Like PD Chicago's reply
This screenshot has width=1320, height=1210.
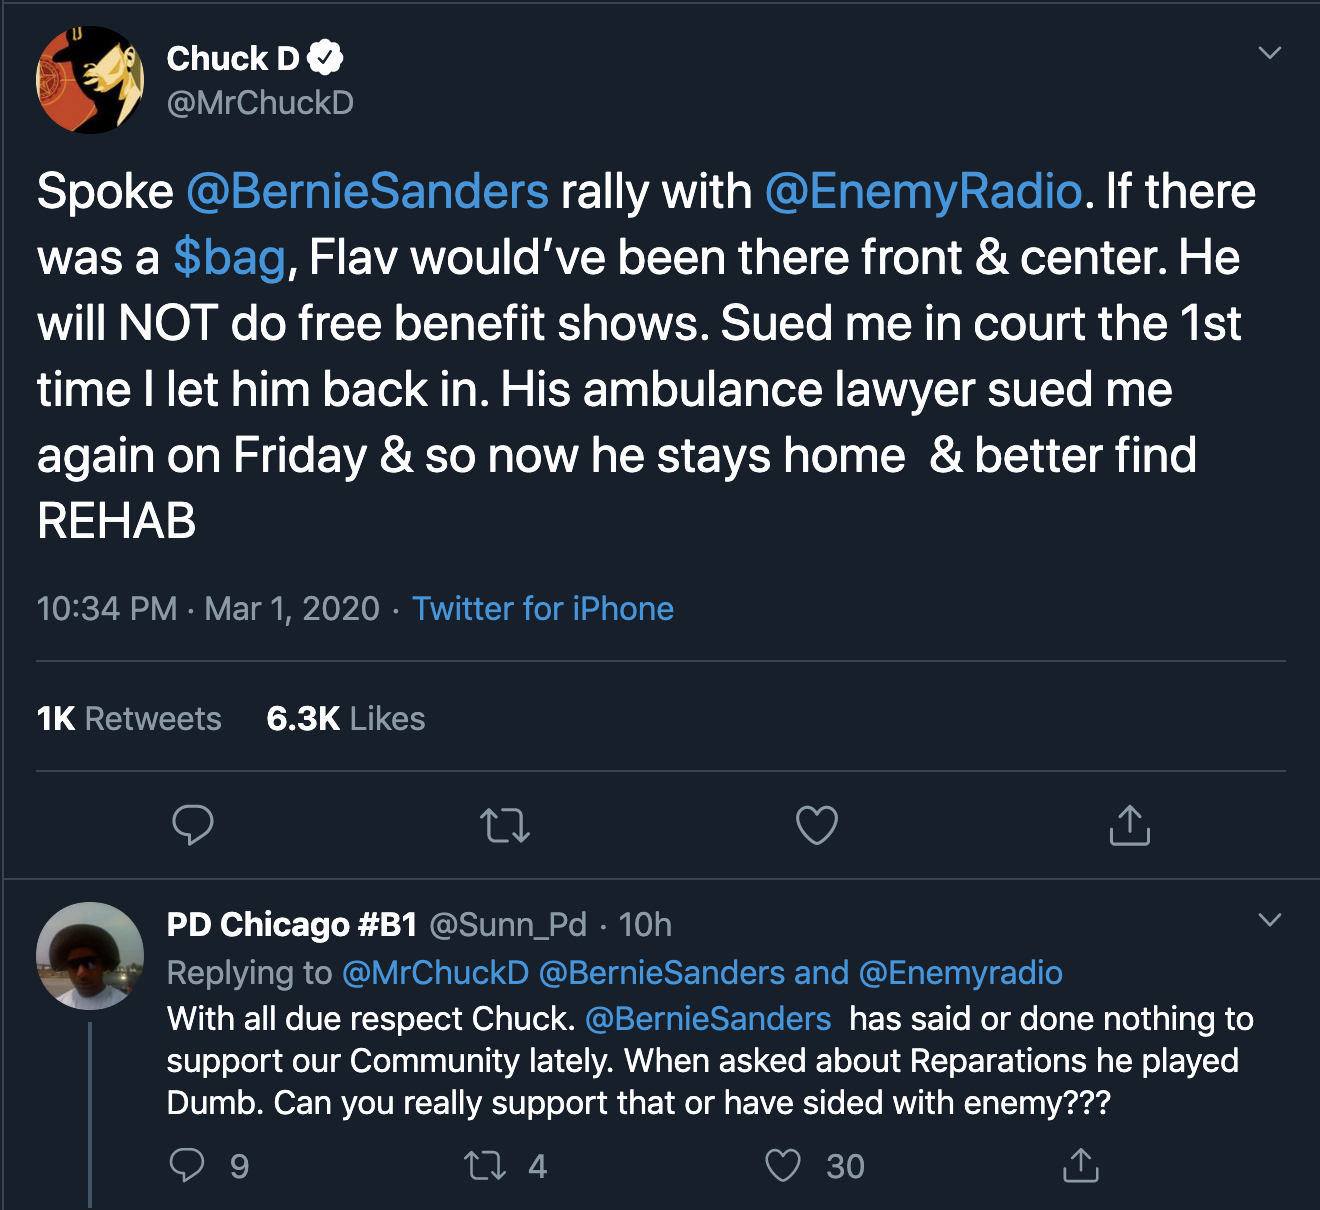pos(782,1165)
